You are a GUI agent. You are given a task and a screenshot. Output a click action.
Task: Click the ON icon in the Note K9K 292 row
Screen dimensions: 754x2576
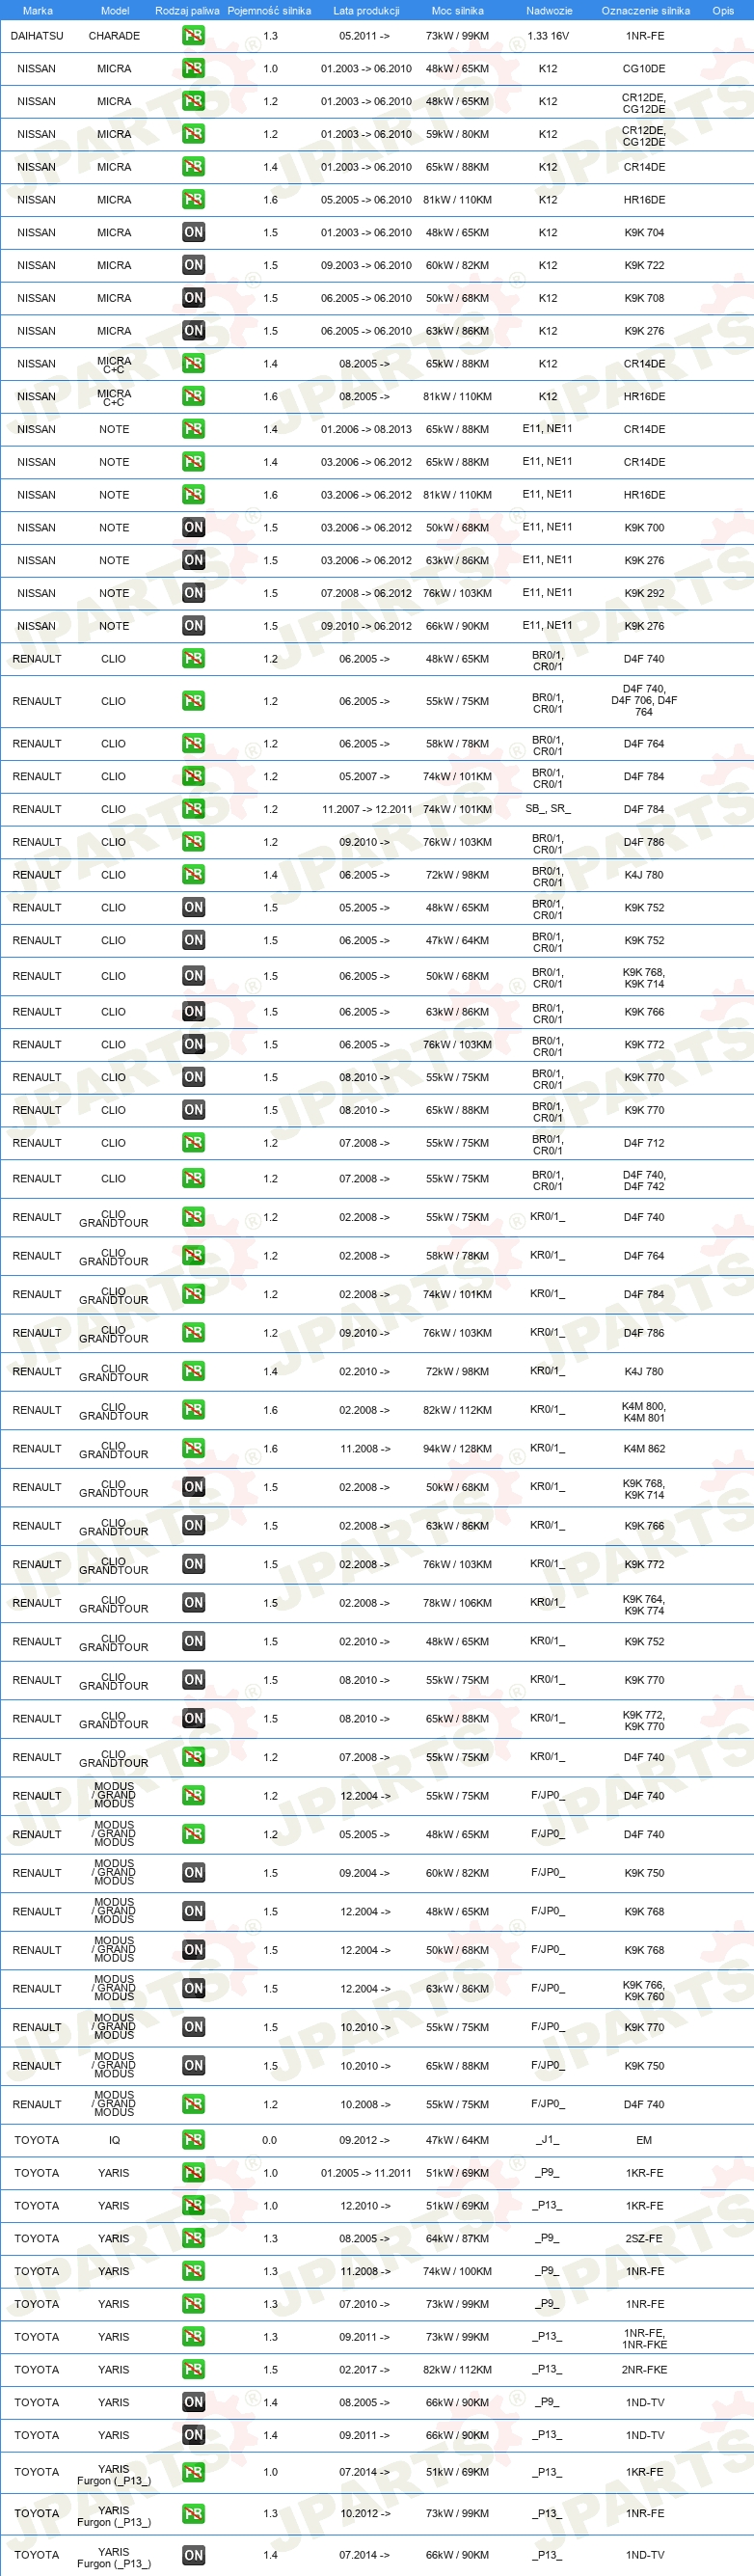tap(193, 593)
